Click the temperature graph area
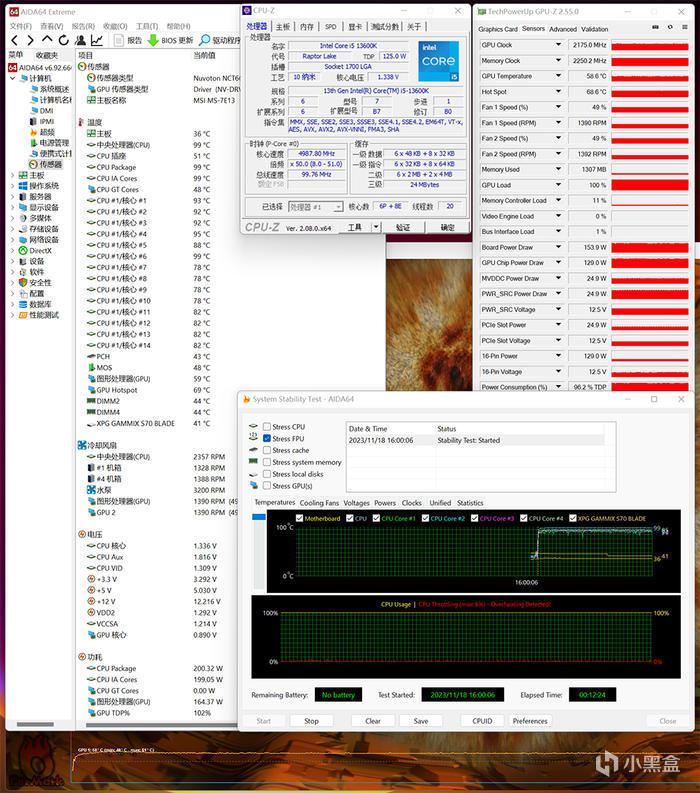This screenshot has width=700, height=793. coord(473,551)
